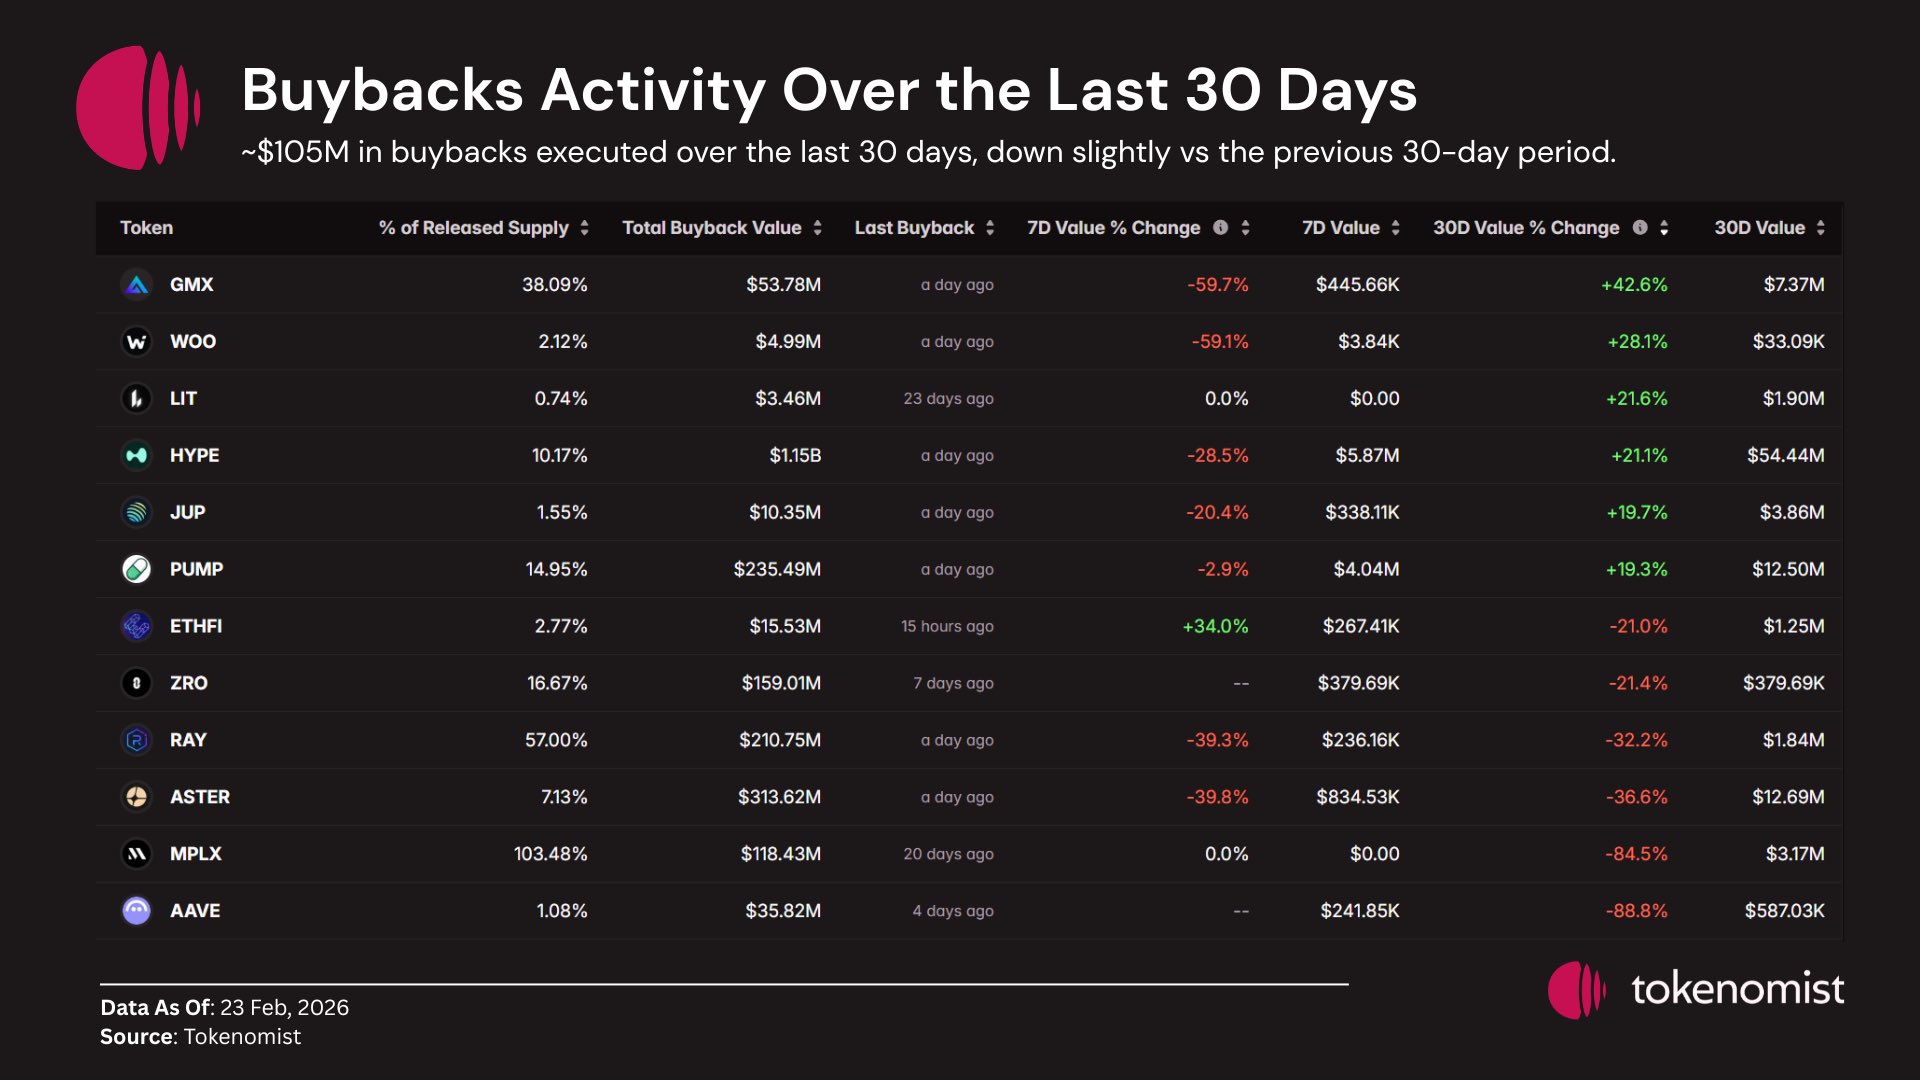Click the JUP token icon
The image size is (1920, 1080).
click(137, 513)
